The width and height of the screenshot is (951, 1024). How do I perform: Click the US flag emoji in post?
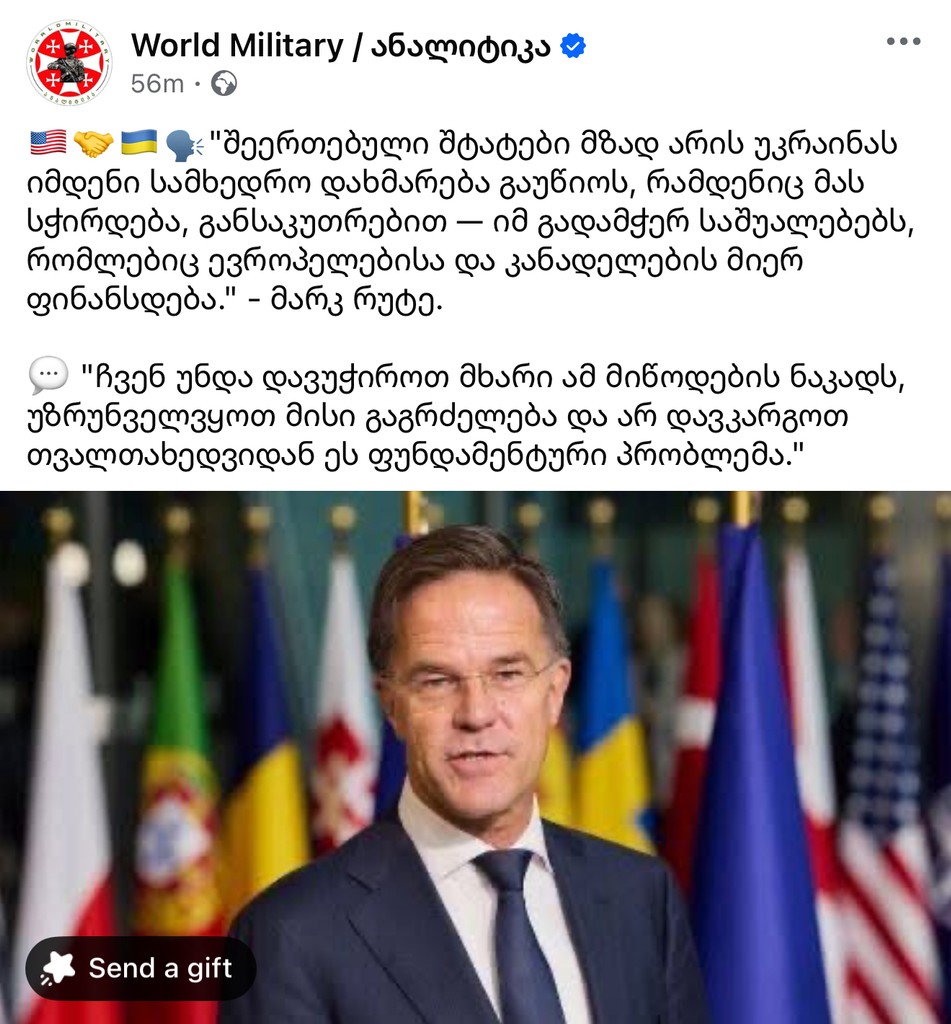pos(48,143)
